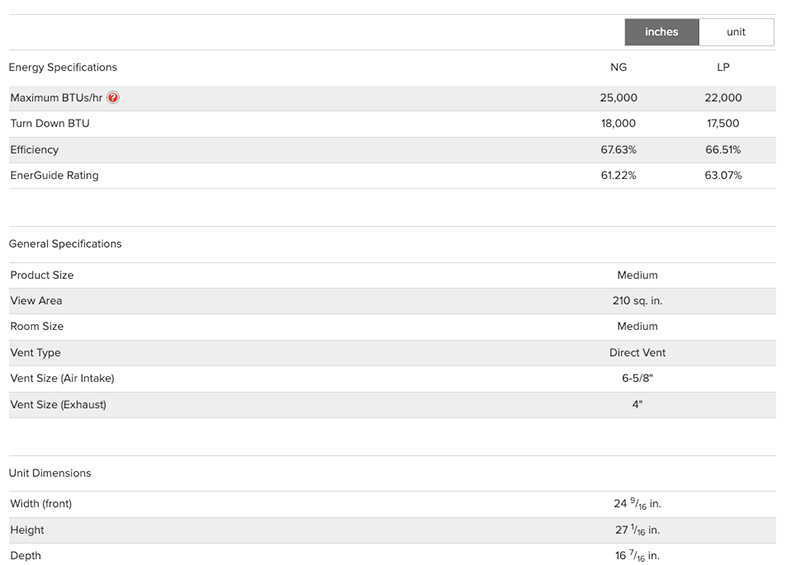Image resolution: width=800 pixels, height=565 pixels.
Task: Click the Vent Size (Exhaust) value 4"
Action: (x=637, y=405)
